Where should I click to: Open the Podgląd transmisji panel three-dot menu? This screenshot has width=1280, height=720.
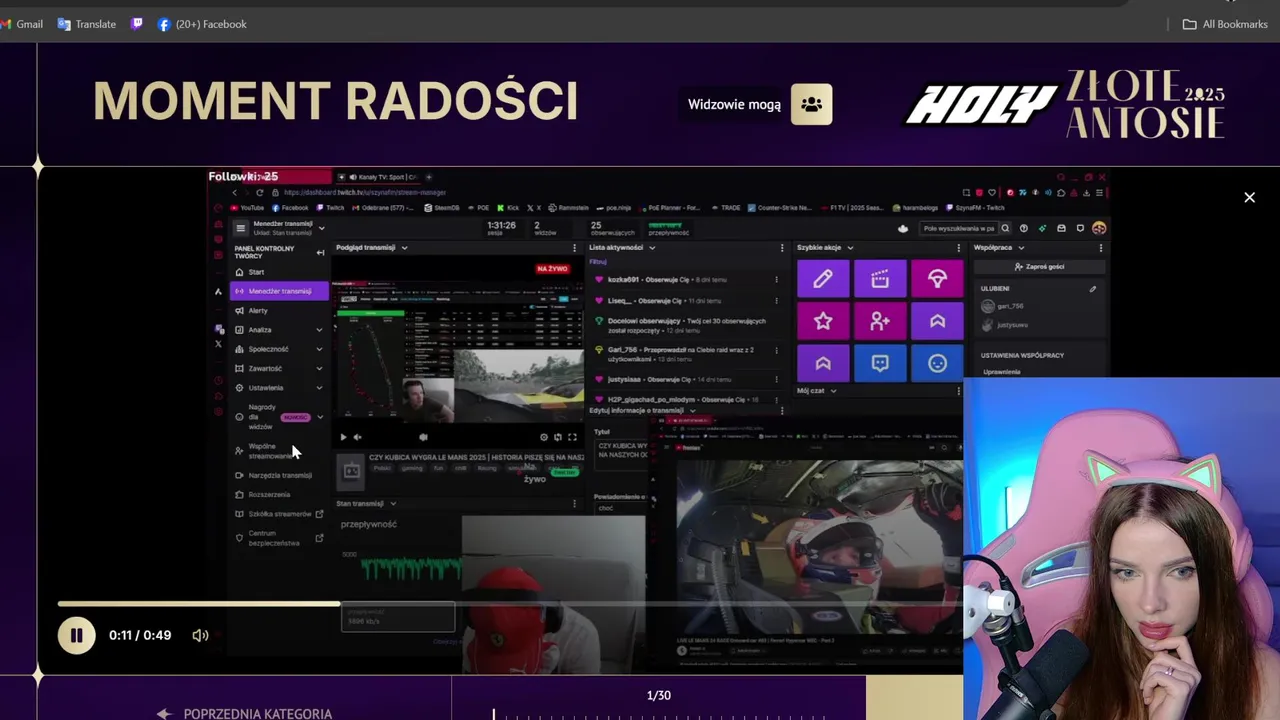[x=574, y=247]
